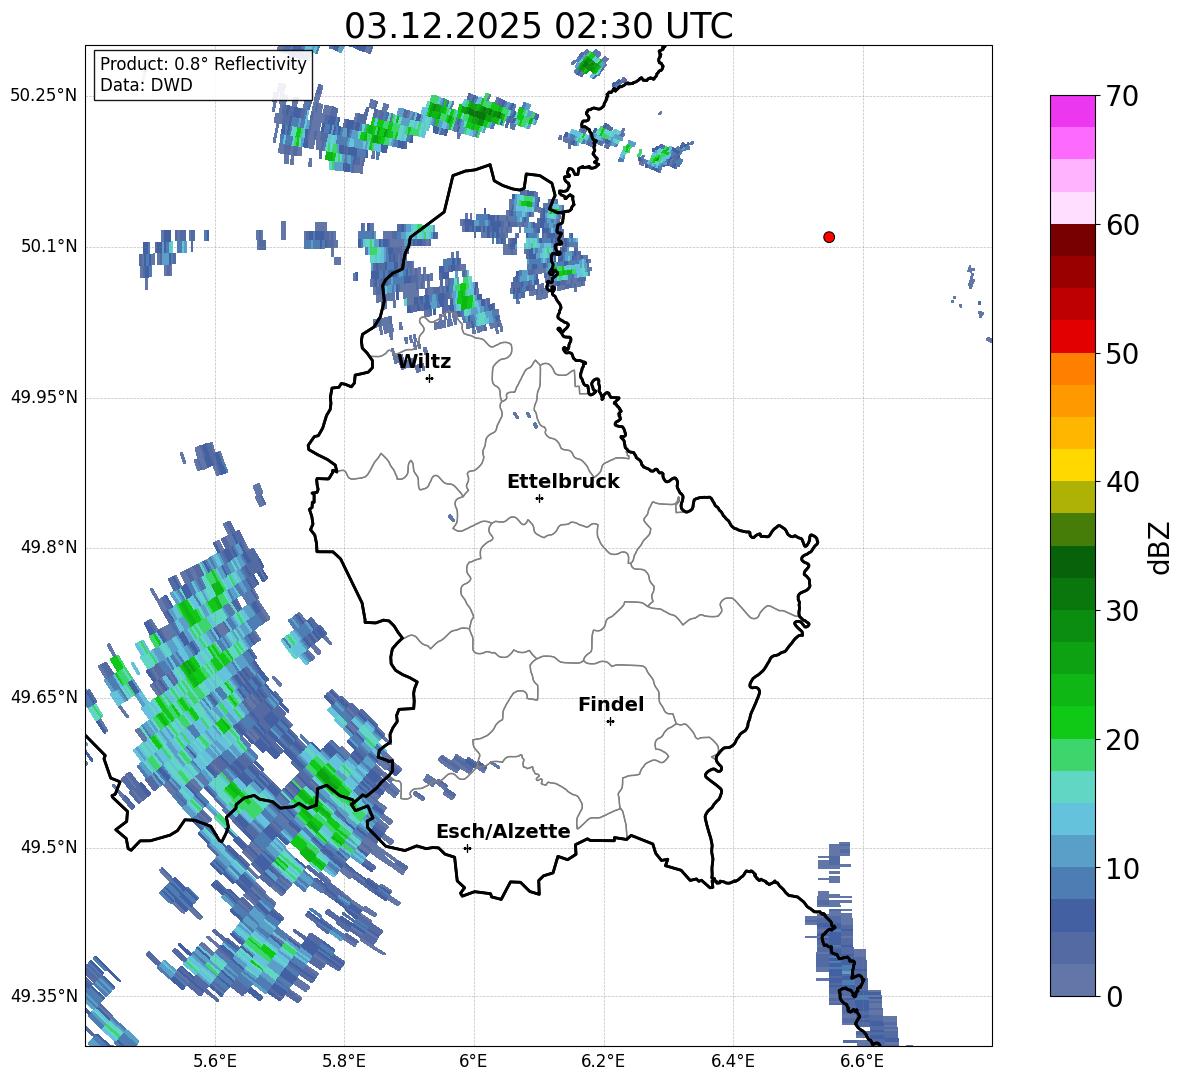Click the 49.95°N latitude label
The image size is (1184, 1081).
44,396
